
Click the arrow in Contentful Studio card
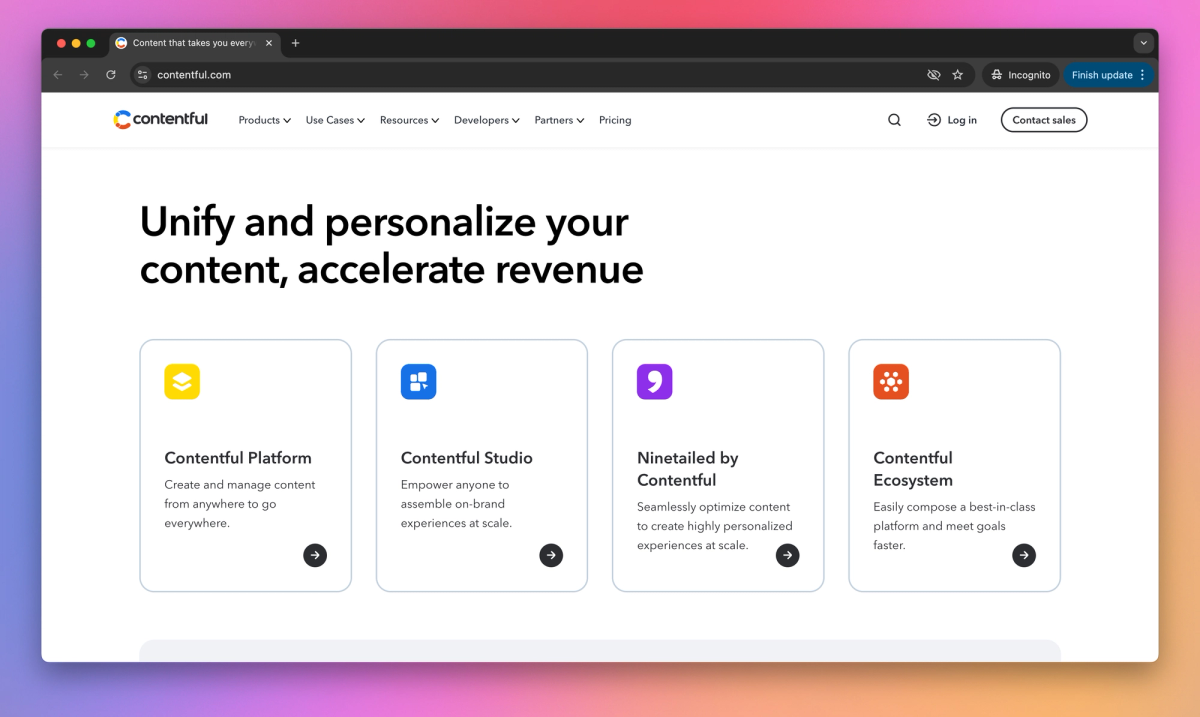click(551, 555)
